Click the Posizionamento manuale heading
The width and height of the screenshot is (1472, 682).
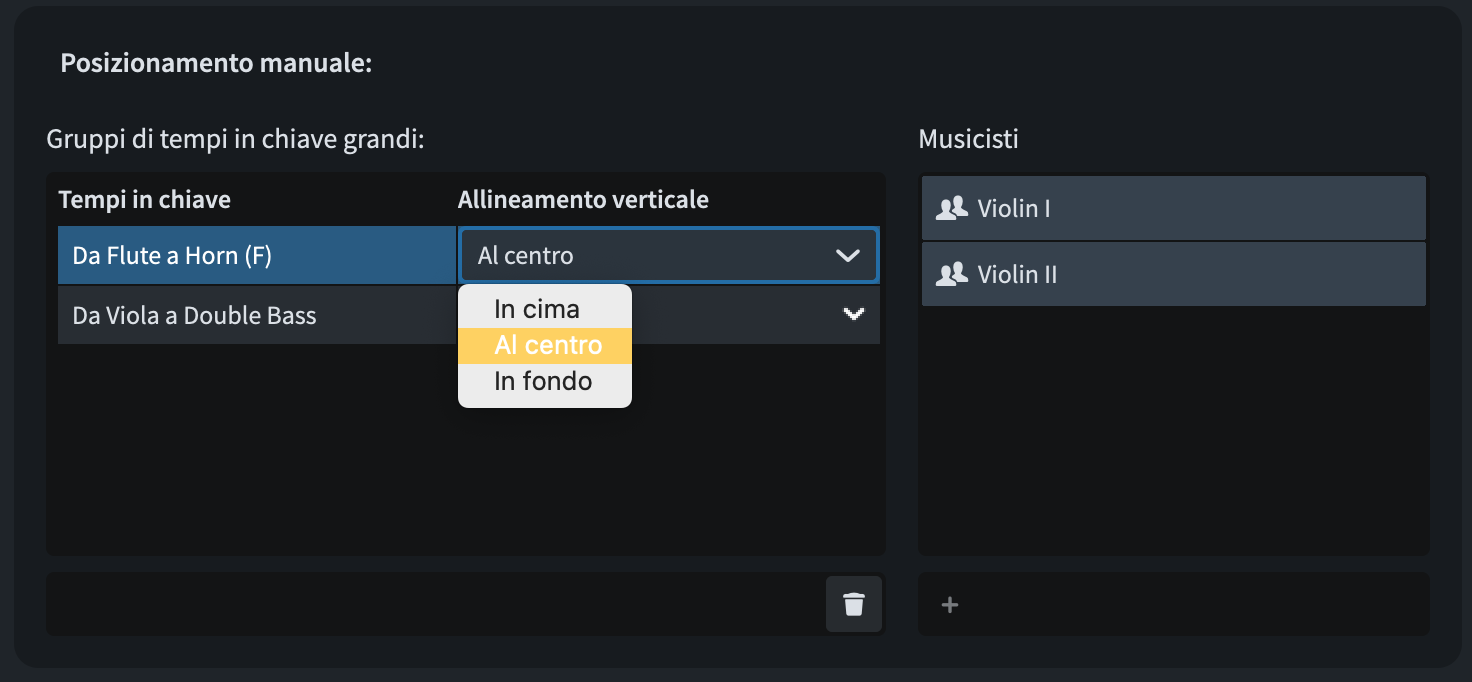point(216,63)
